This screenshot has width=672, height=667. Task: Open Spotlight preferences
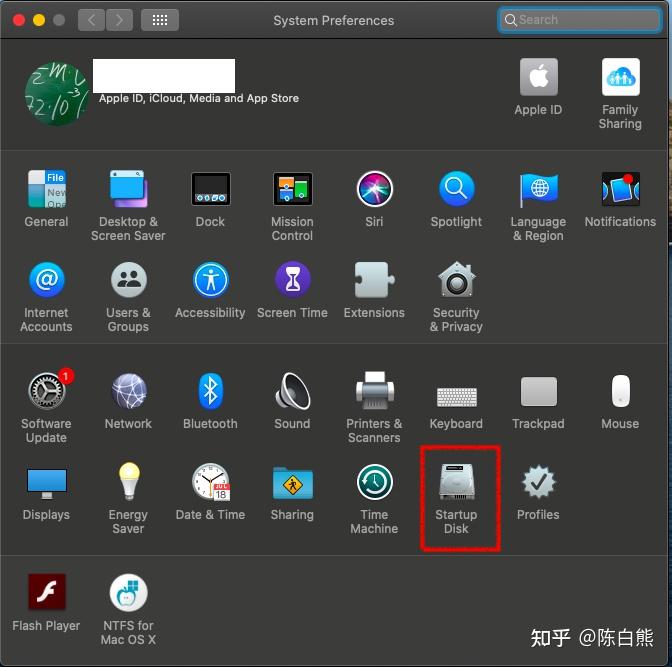[456, 189]
